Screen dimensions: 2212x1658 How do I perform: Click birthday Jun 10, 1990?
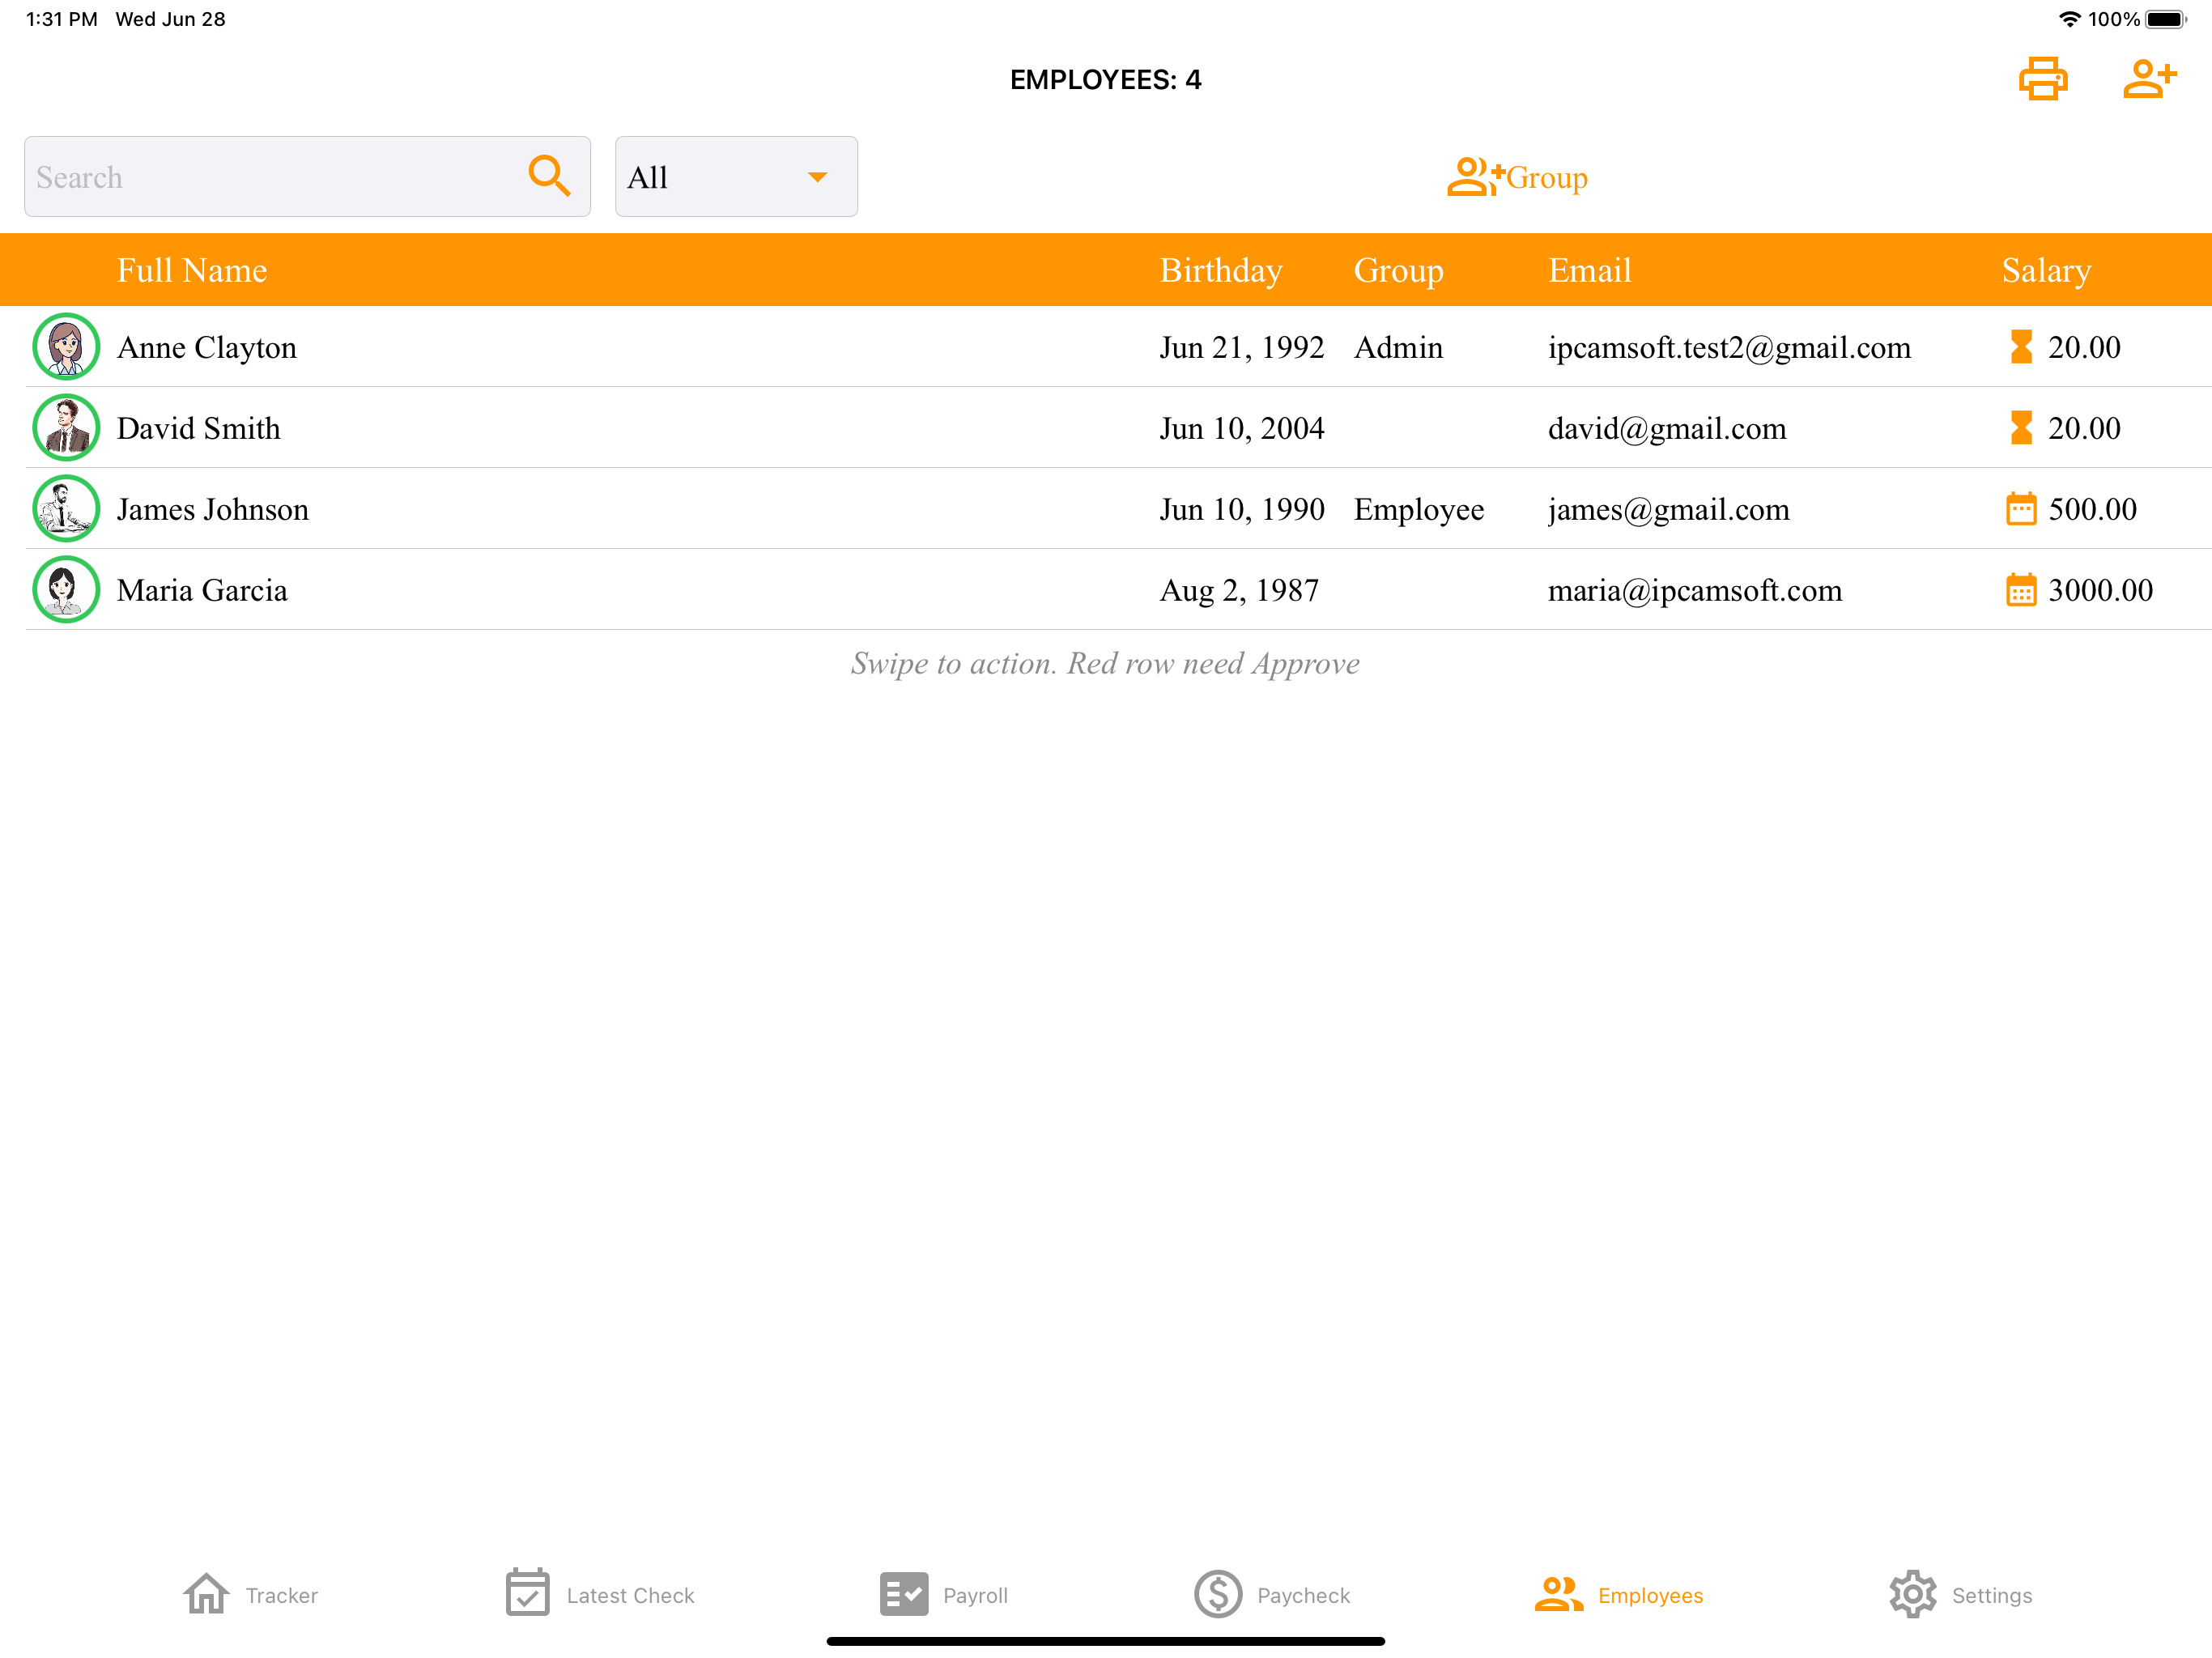[1241, 509]
